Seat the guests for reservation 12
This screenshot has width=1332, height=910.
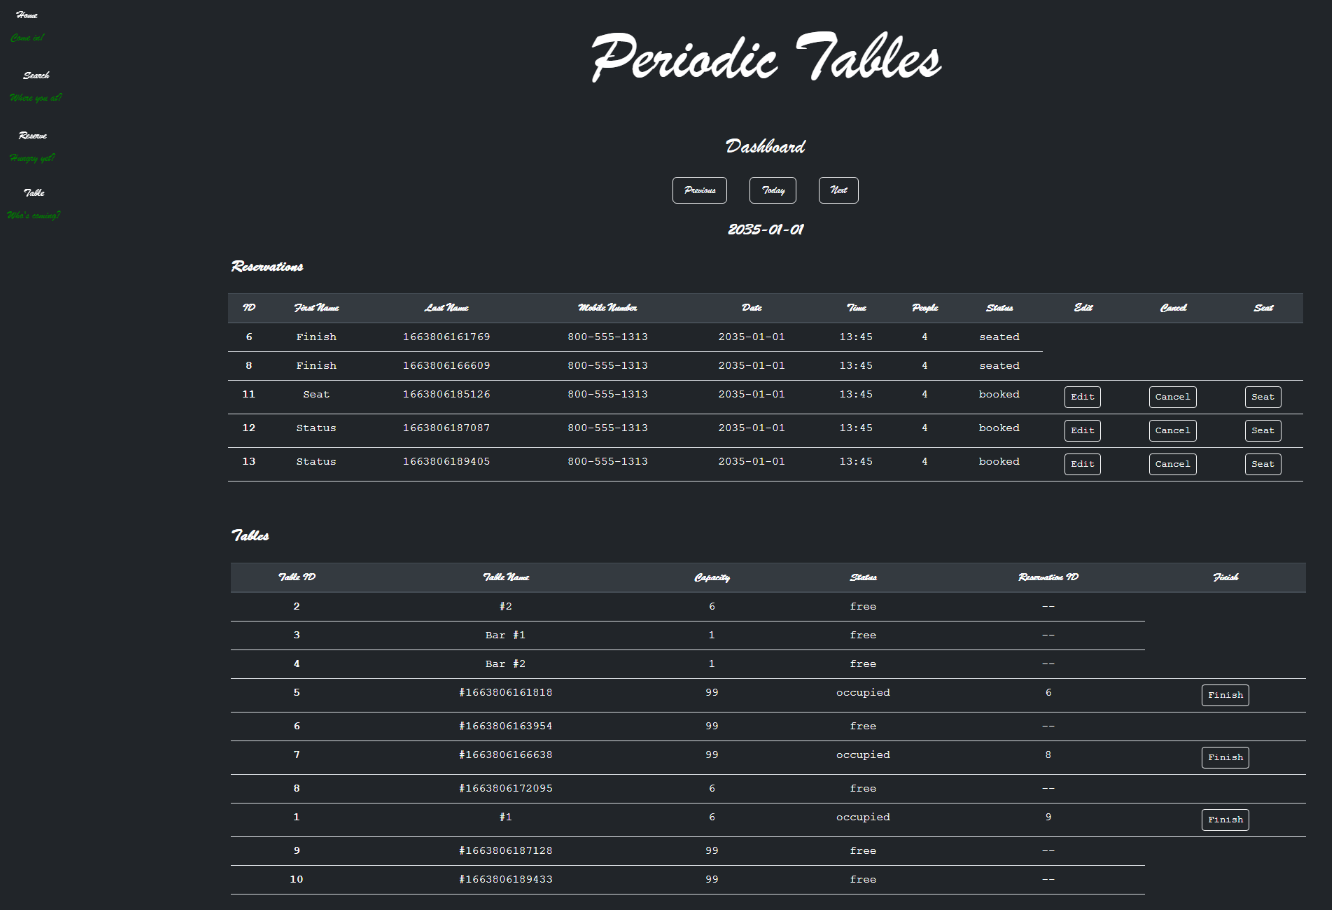click(1263, 430)
